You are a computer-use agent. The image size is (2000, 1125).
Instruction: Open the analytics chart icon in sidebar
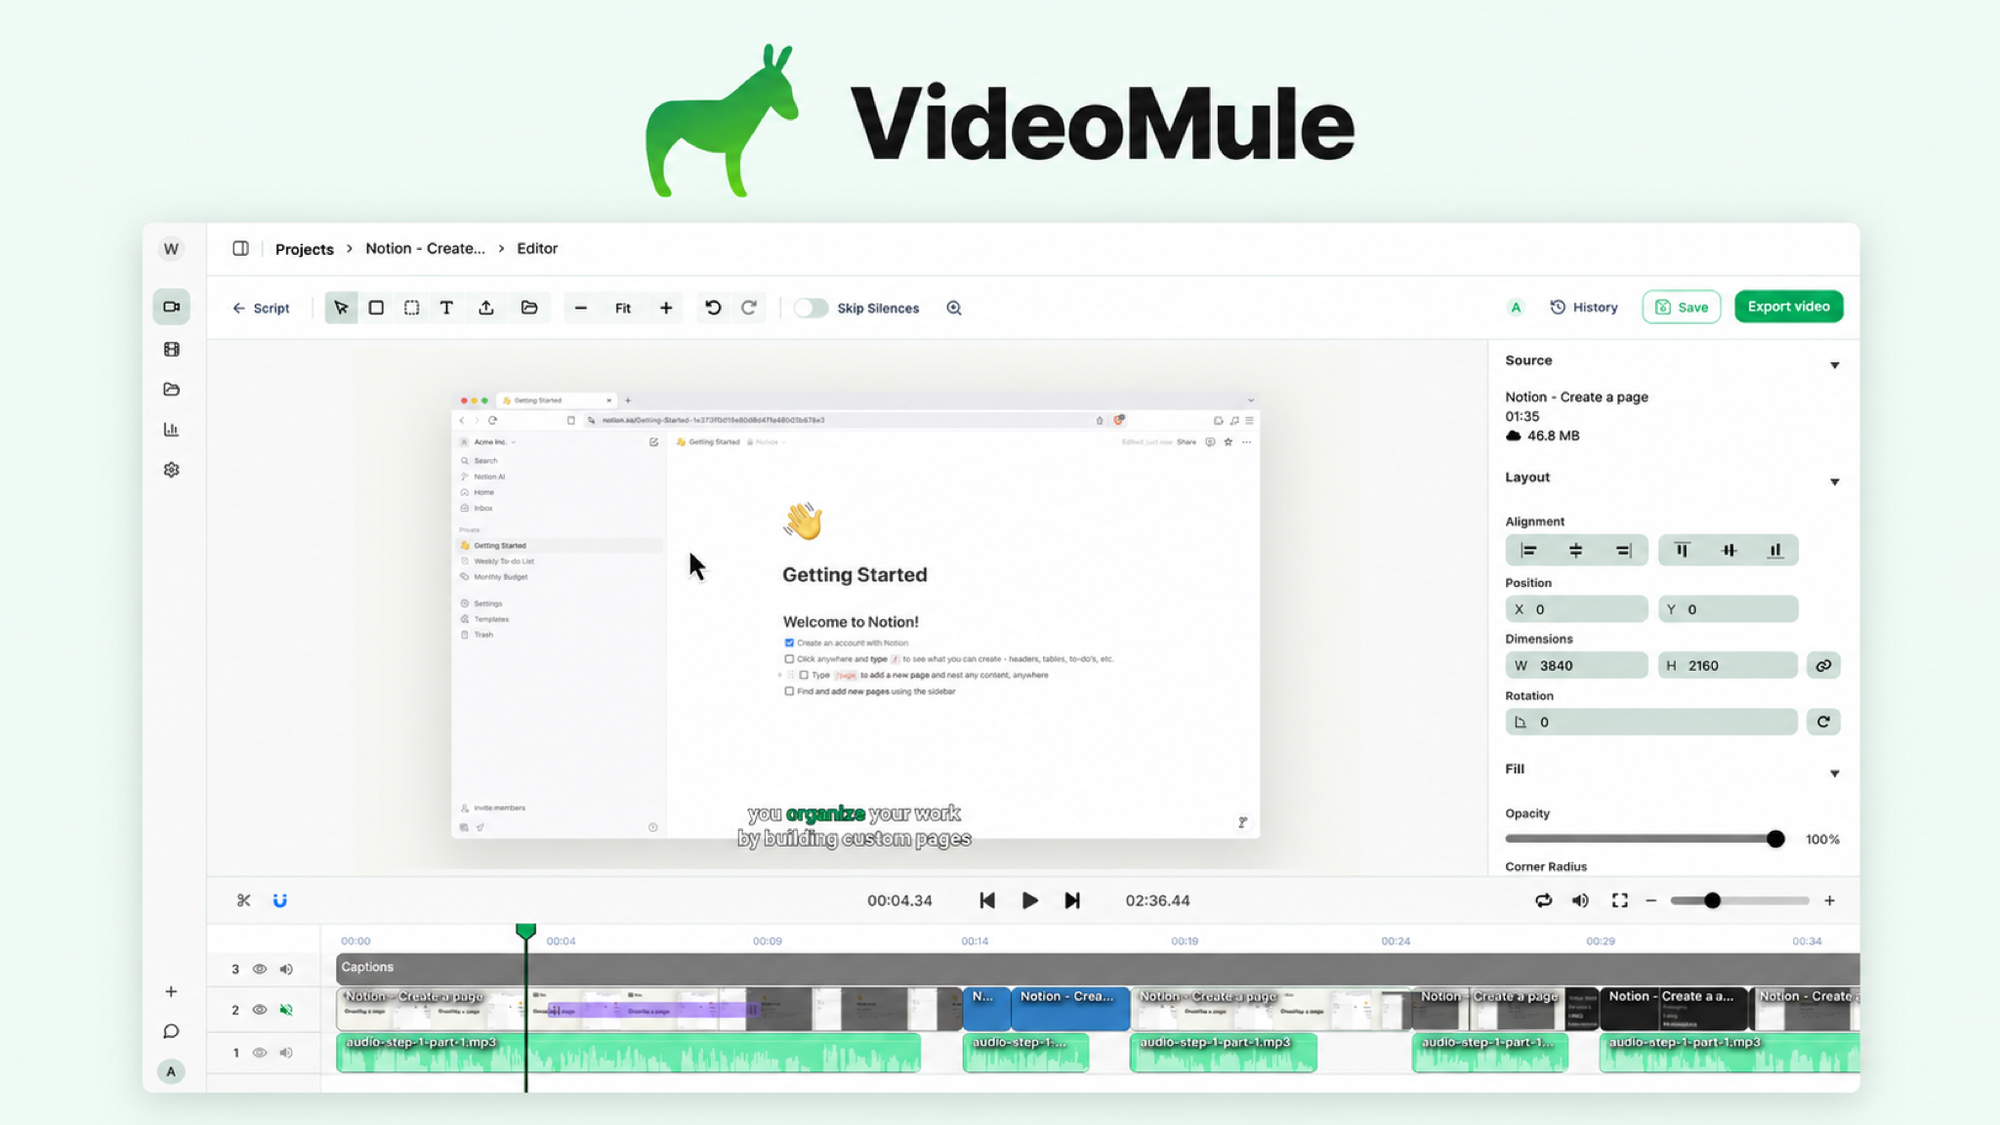[171, 430]
